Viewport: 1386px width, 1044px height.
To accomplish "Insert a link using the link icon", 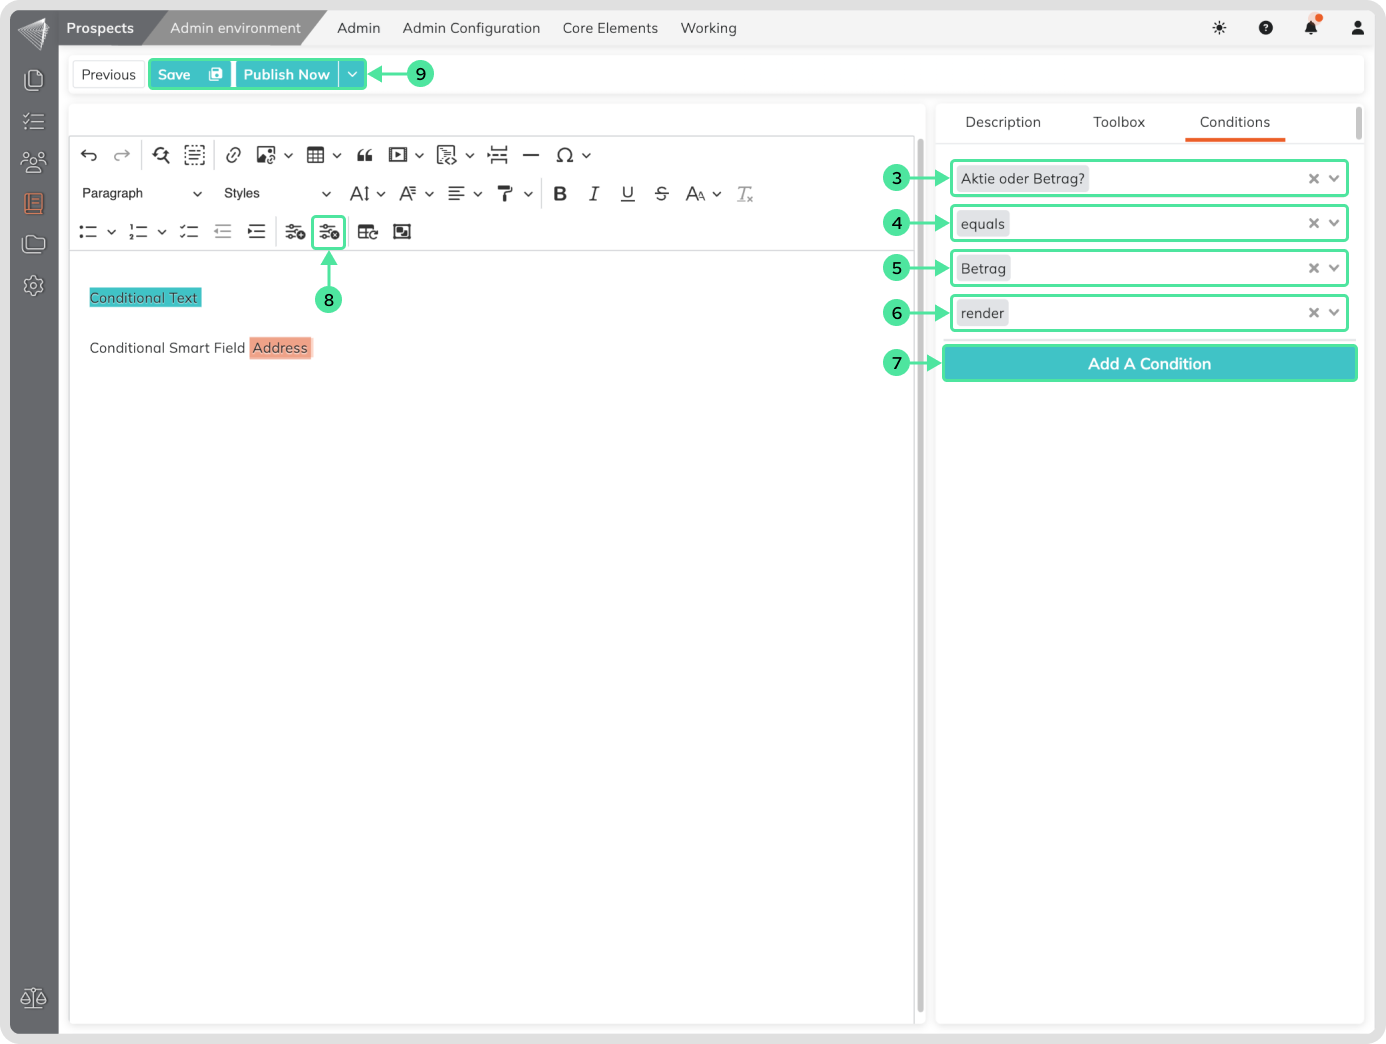I will click(x=233, y=155).
